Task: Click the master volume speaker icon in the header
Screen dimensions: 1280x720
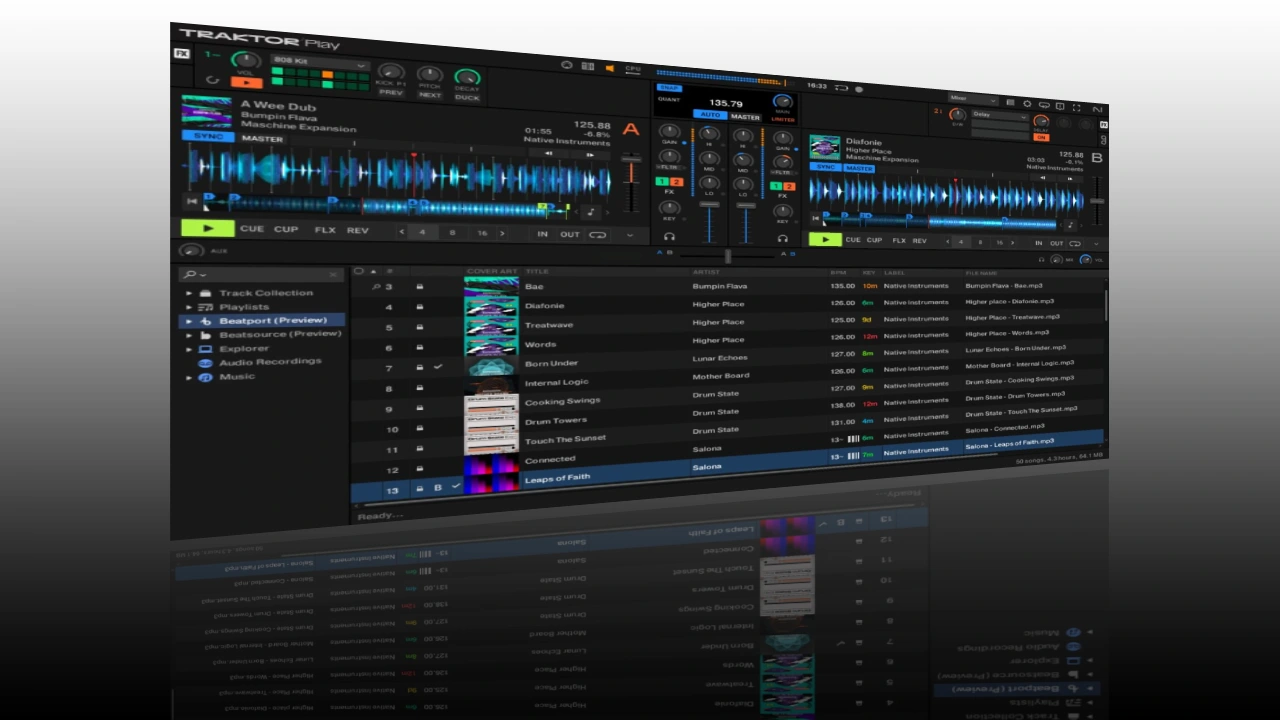Action: (609, 67)
